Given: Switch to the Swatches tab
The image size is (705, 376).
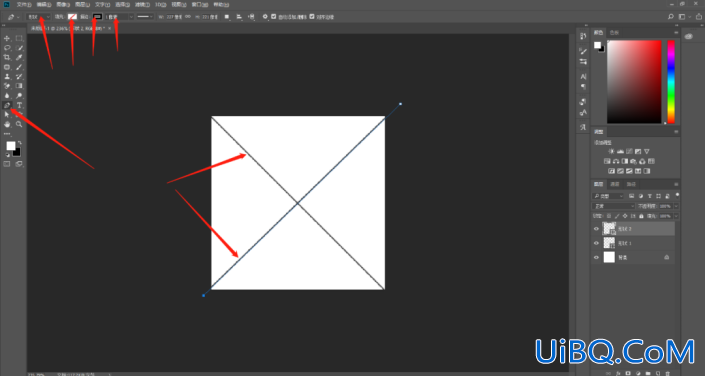Looking at the screenshot, I should pos(614,33).
